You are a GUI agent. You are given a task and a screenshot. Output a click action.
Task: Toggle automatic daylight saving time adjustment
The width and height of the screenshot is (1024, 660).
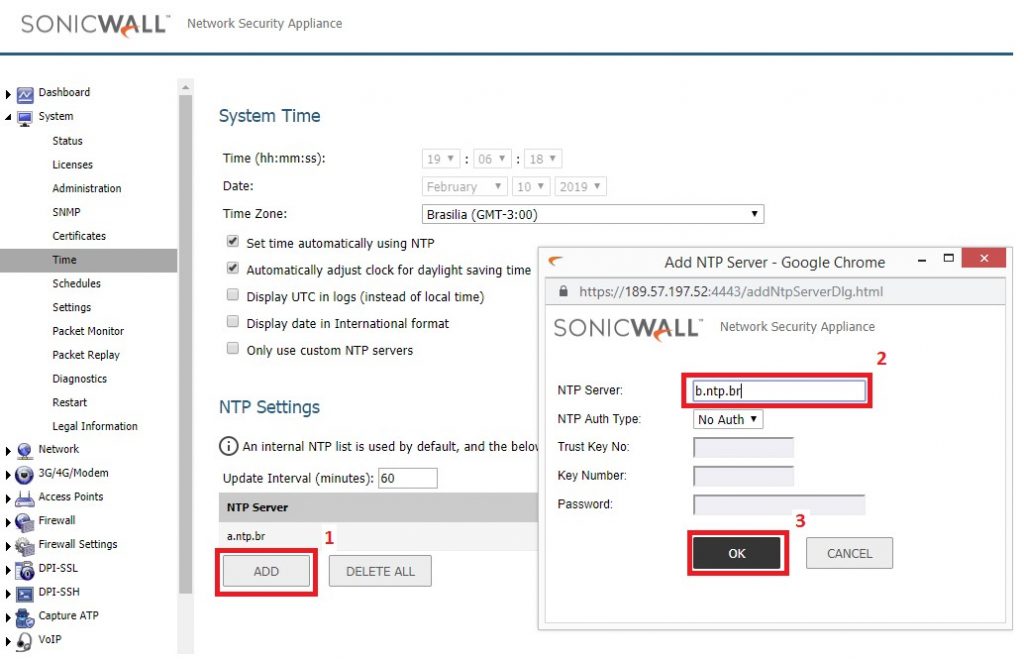(x=232, y=268)
